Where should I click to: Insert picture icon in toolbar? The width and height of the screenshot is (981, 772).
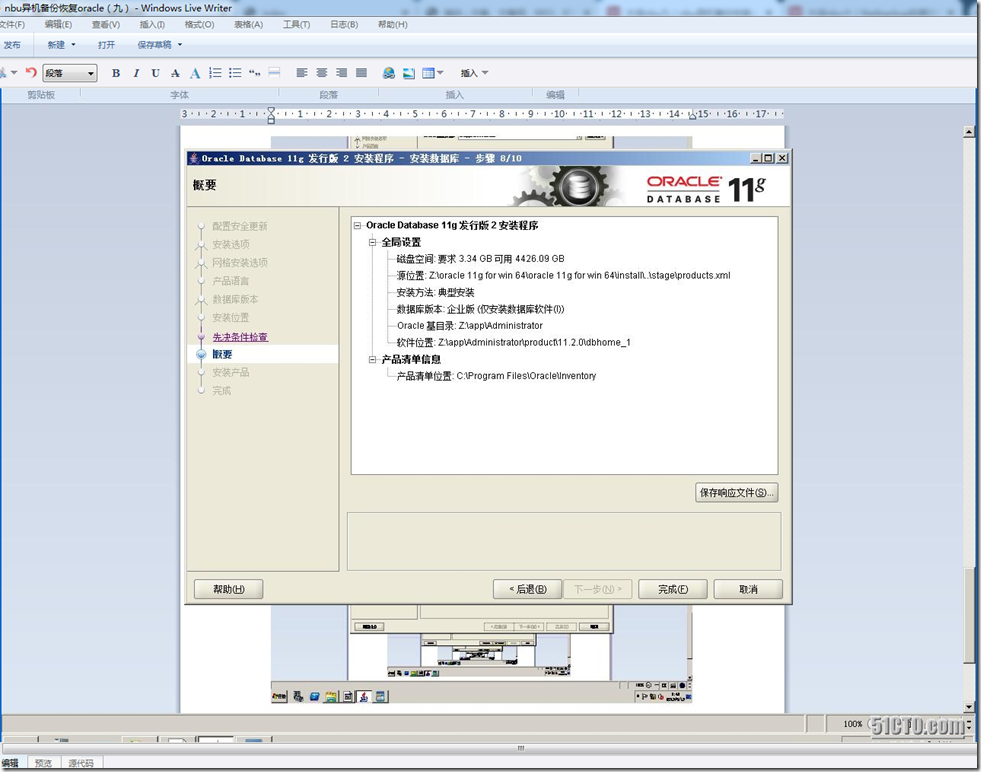point(409,73)
